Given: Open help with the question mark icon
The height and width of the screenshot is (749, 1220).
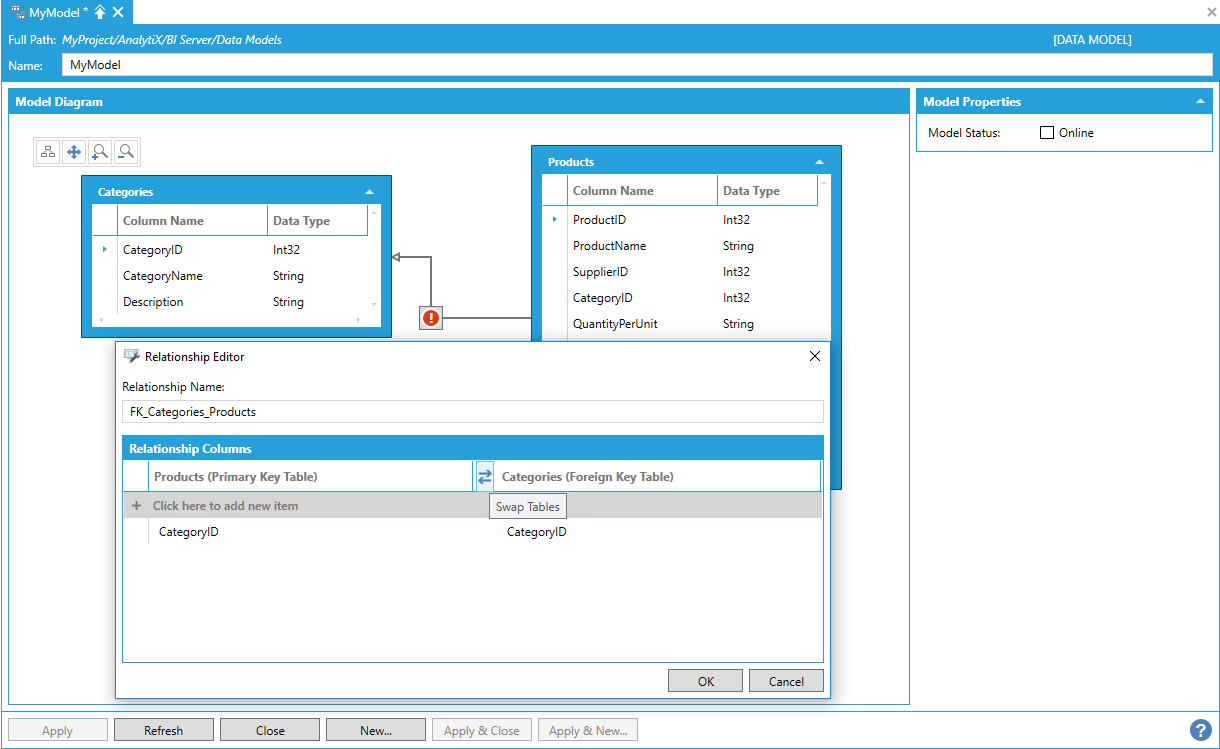Looking at the screenshot, I should pyautogui.click(x=1200, y=730).
